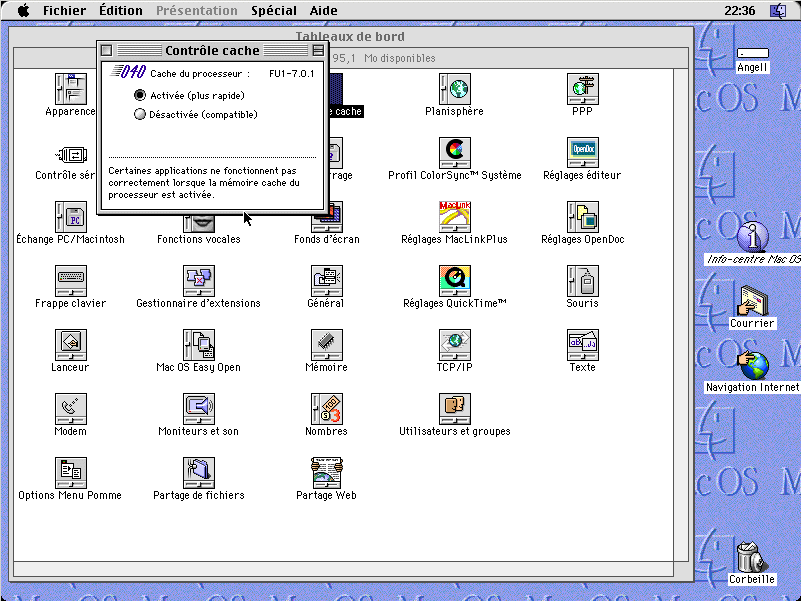This screenshot has width=801, height=601.
Task: Select Désactivée (compatible) radio button
Action: (140, 114)
